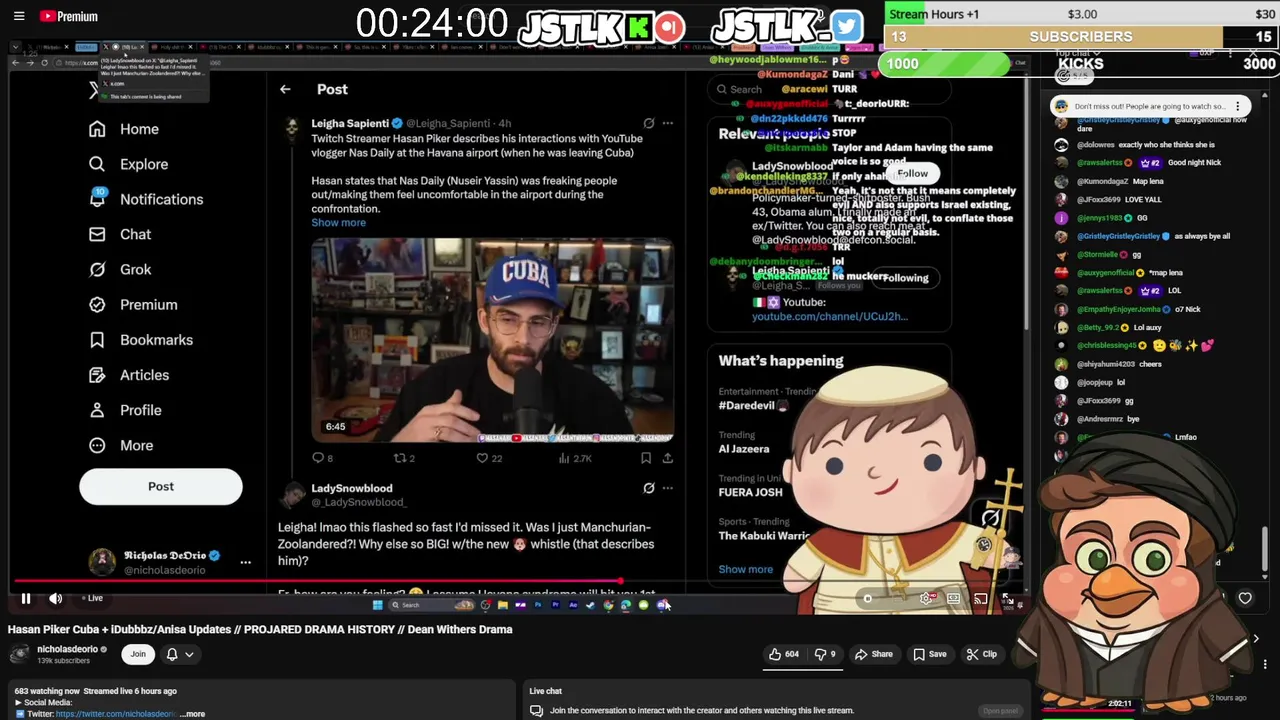Image resolution: width=1280 pixels, height=720 pixels.
Task: Expand the More item in X sidebar
Action: point(122,445)
